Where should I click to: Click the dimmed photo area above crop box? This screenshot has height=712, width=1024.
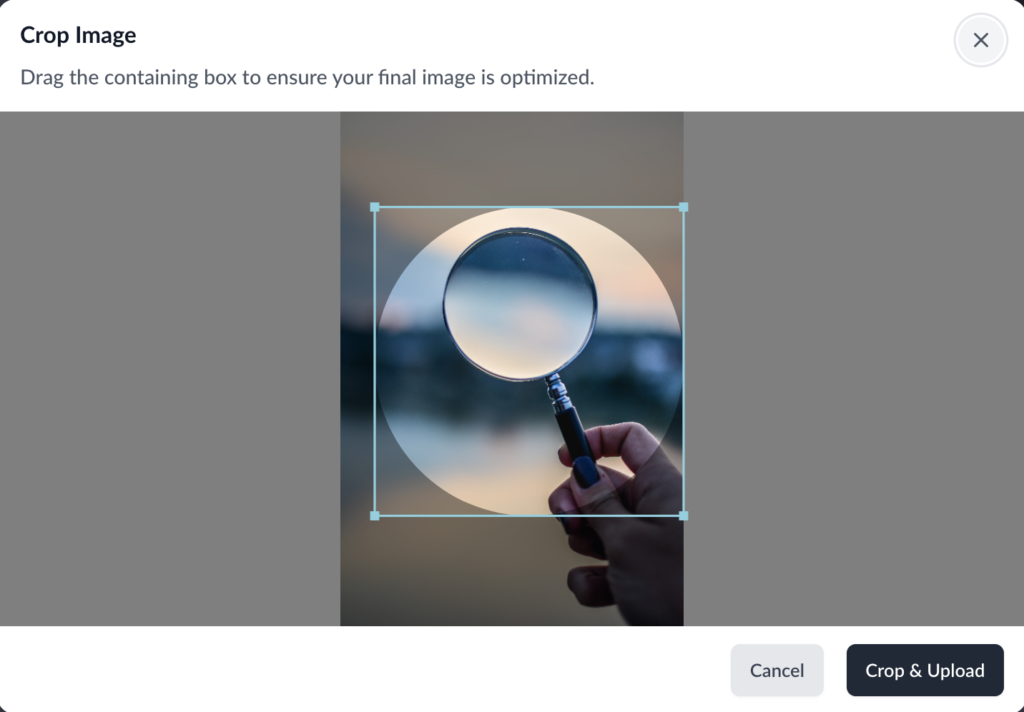point(512,158)
